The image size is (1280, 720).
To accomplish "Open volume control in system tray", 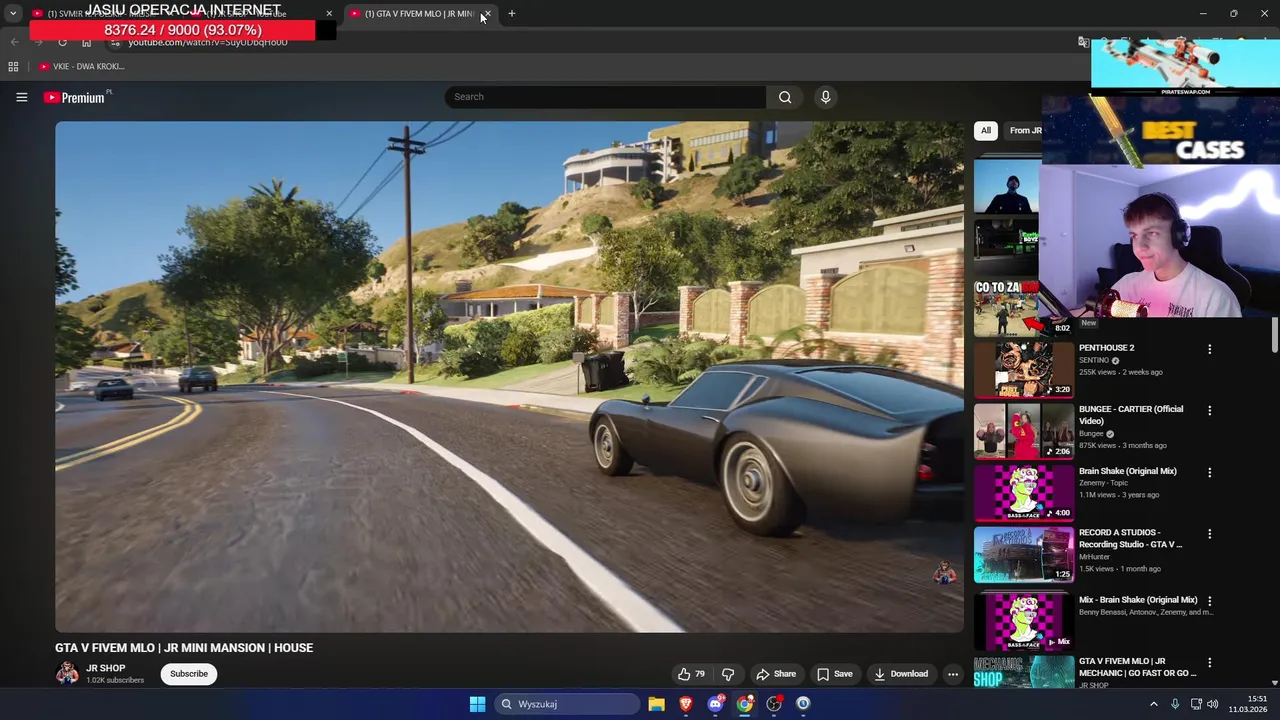I will tap(1212, 704).
